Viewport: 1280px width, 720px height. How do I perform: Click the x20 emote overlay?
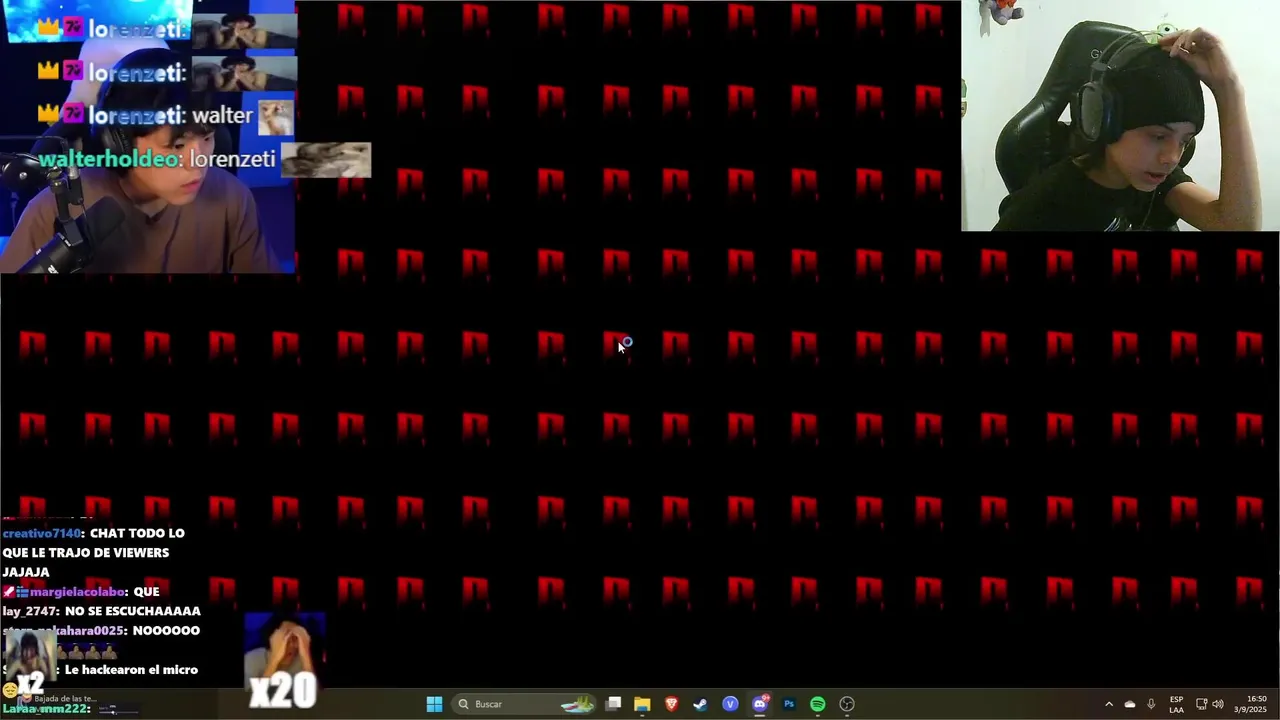tap(285, 662)
